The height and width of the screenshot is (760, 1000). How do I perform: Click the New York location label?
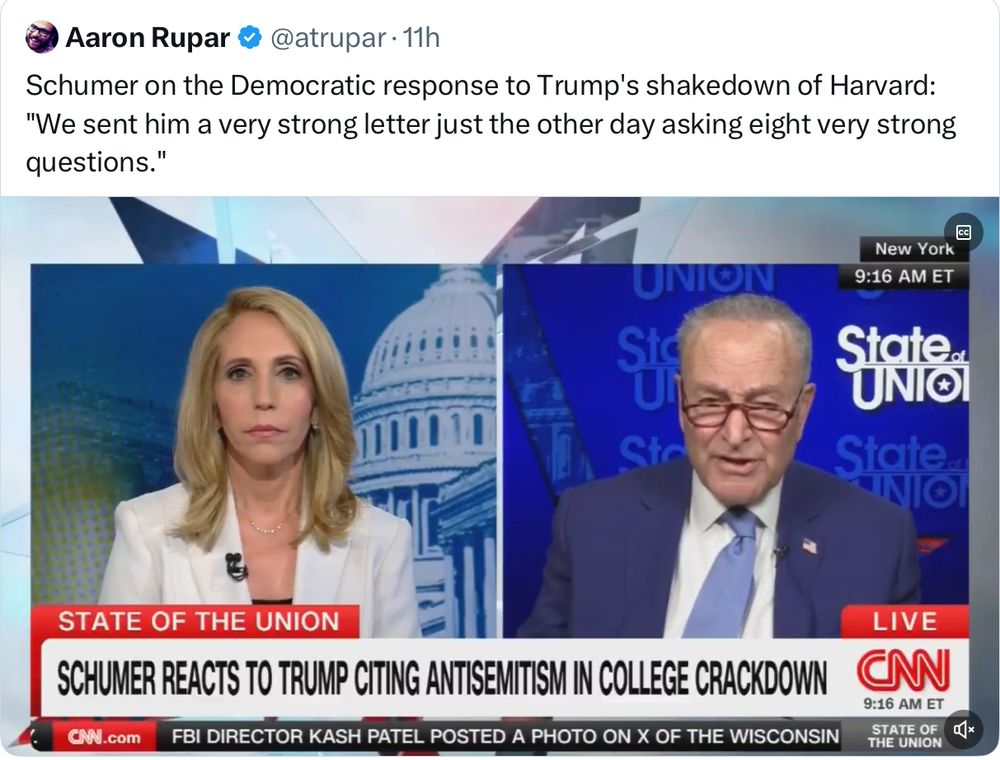[914, 249]
